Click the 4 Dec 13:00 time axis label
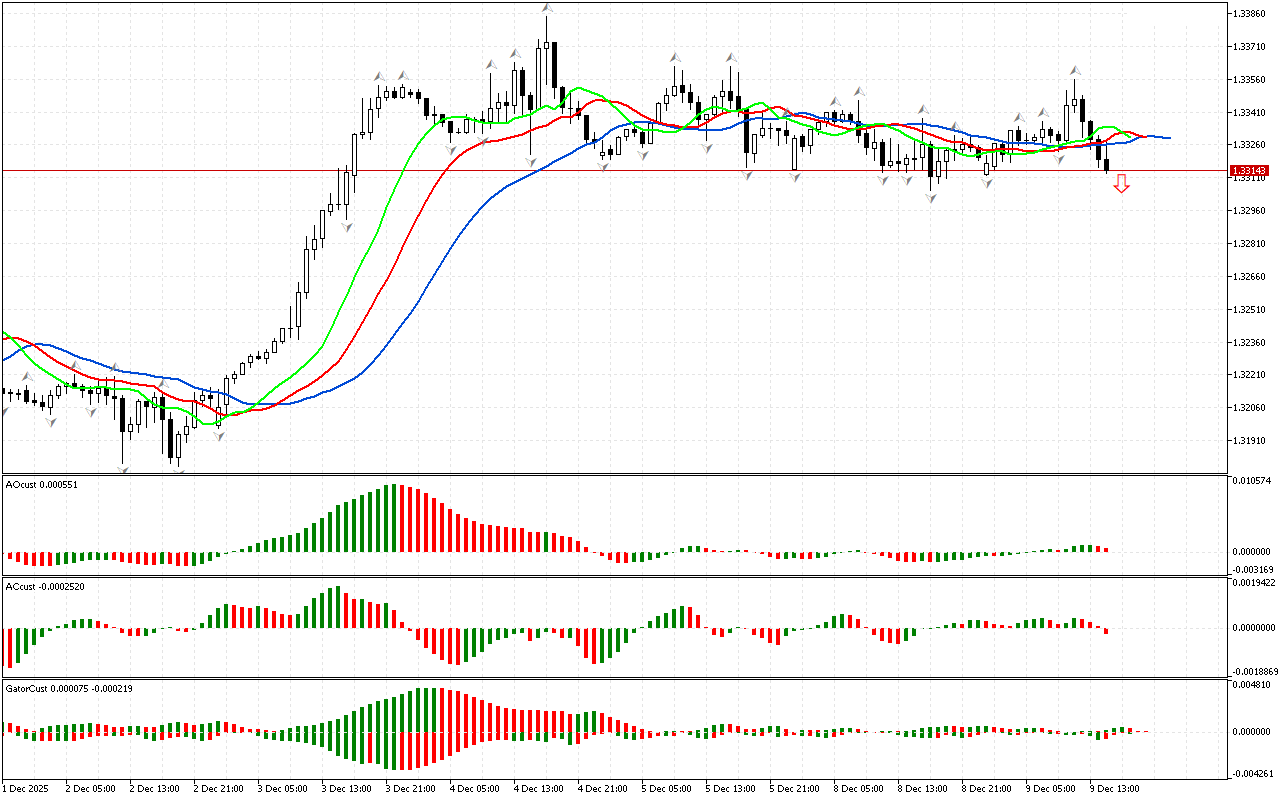 click(x=538, y=788)
